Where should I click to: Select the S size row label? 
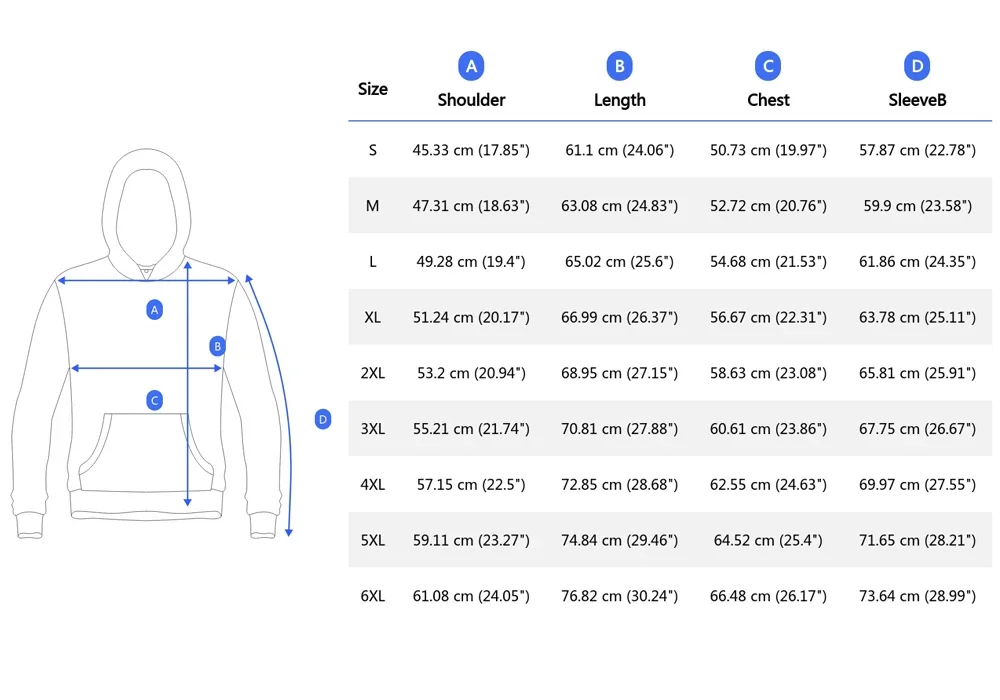[x=372, y=150]
